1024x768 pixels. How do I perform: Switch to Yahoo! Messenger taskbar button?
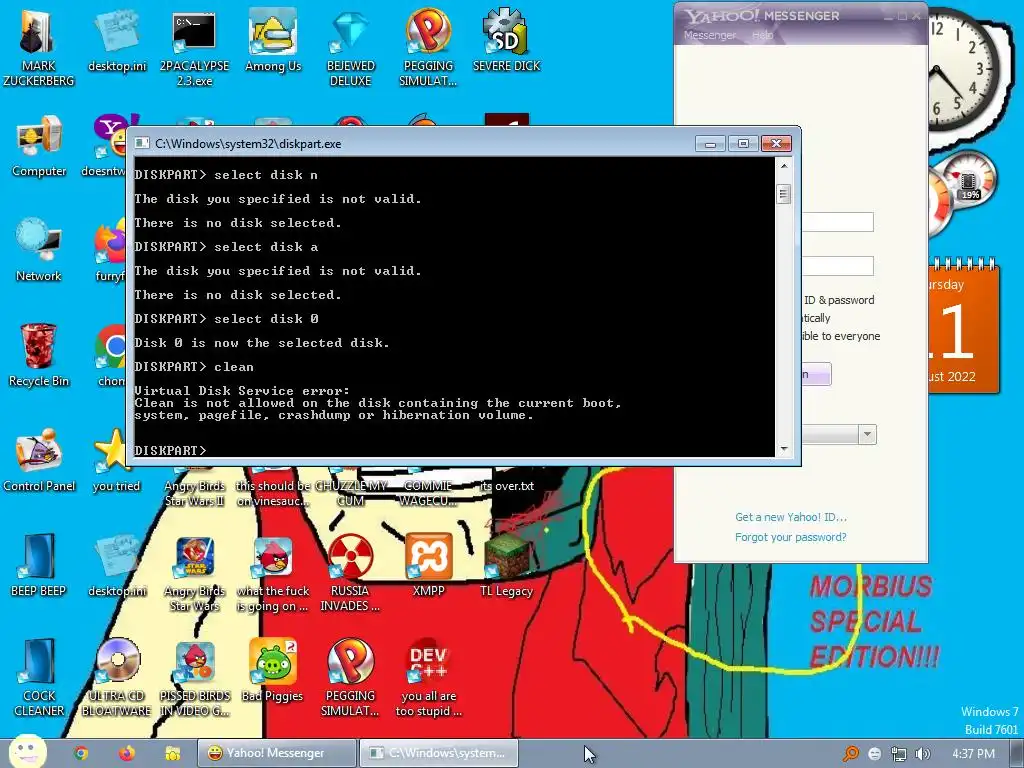click(x=277, y=753)
